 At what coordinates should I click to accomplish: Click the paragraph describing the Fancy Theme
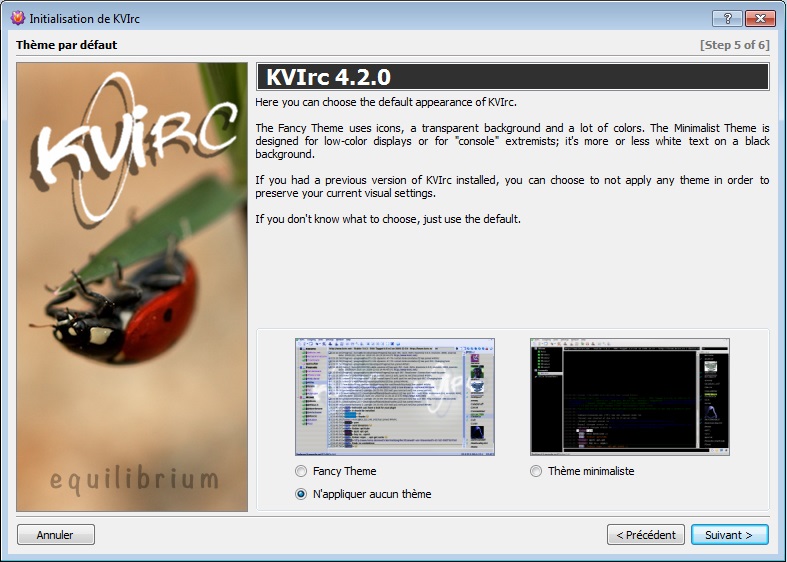pyautogui.click(x=512, y=141)
